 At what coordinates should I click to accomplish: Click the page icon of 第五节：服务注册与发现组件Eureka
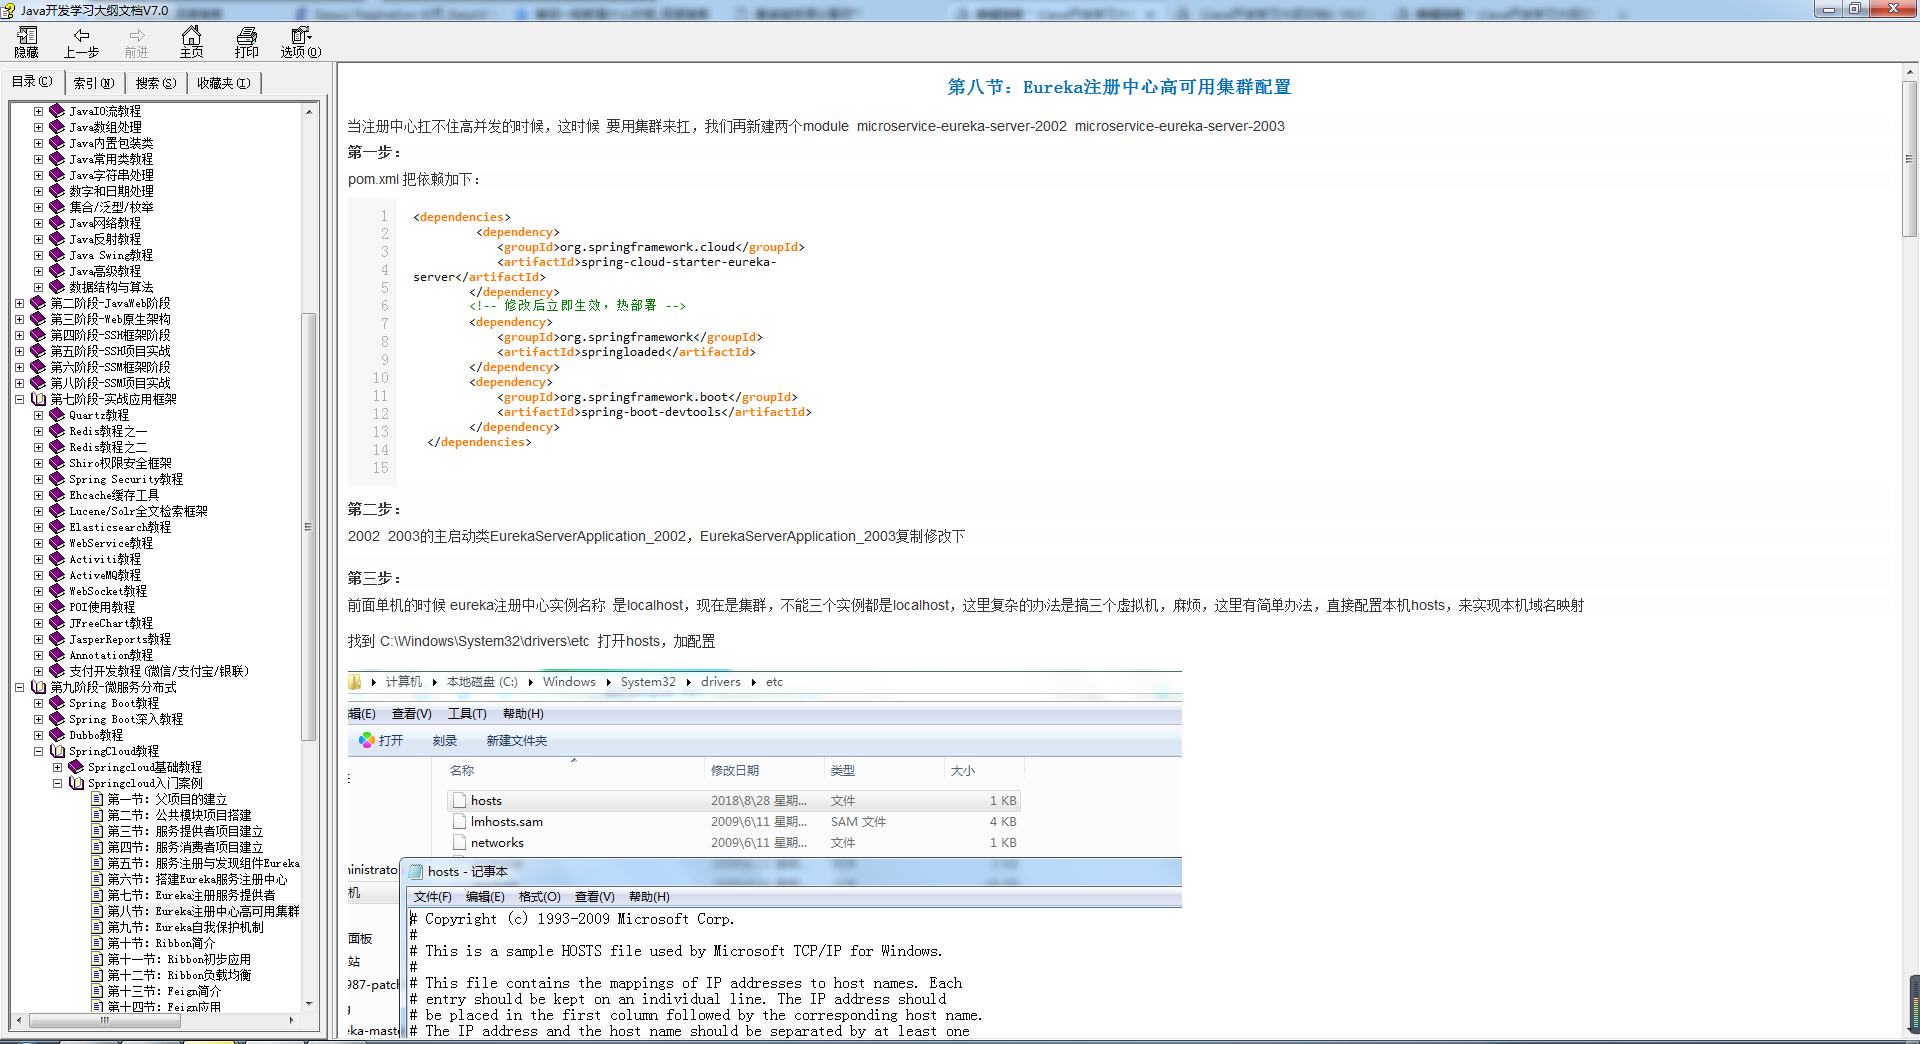point(97,863)
